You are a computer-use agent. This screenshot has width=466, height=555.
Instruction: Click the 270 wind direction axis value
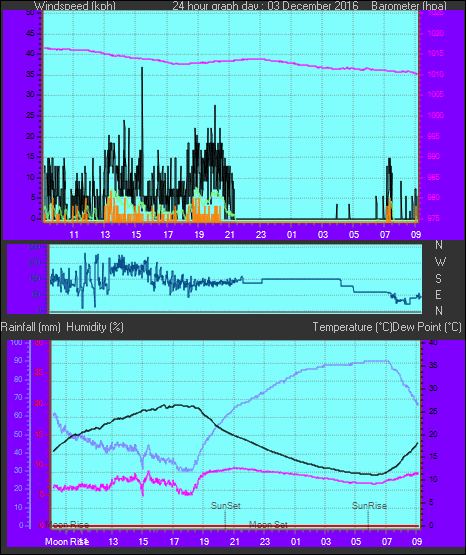pos(35,262)
